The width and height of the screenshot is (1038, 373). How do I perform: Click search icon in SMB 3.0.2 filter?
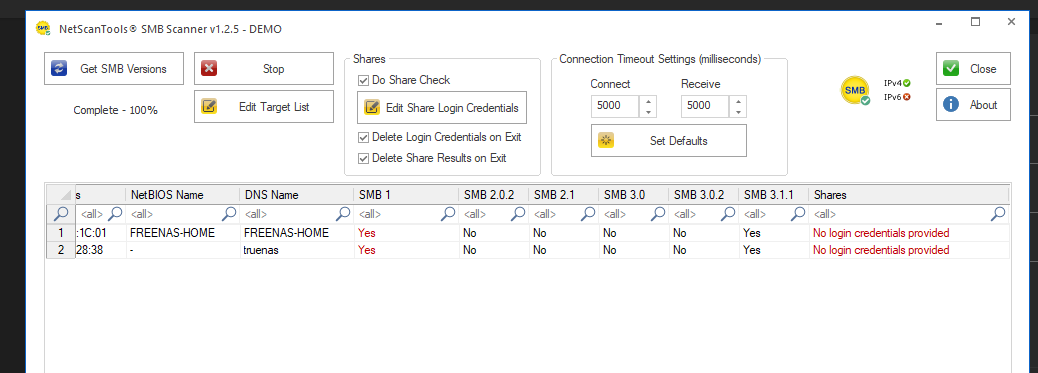click(x=728, y=213)
